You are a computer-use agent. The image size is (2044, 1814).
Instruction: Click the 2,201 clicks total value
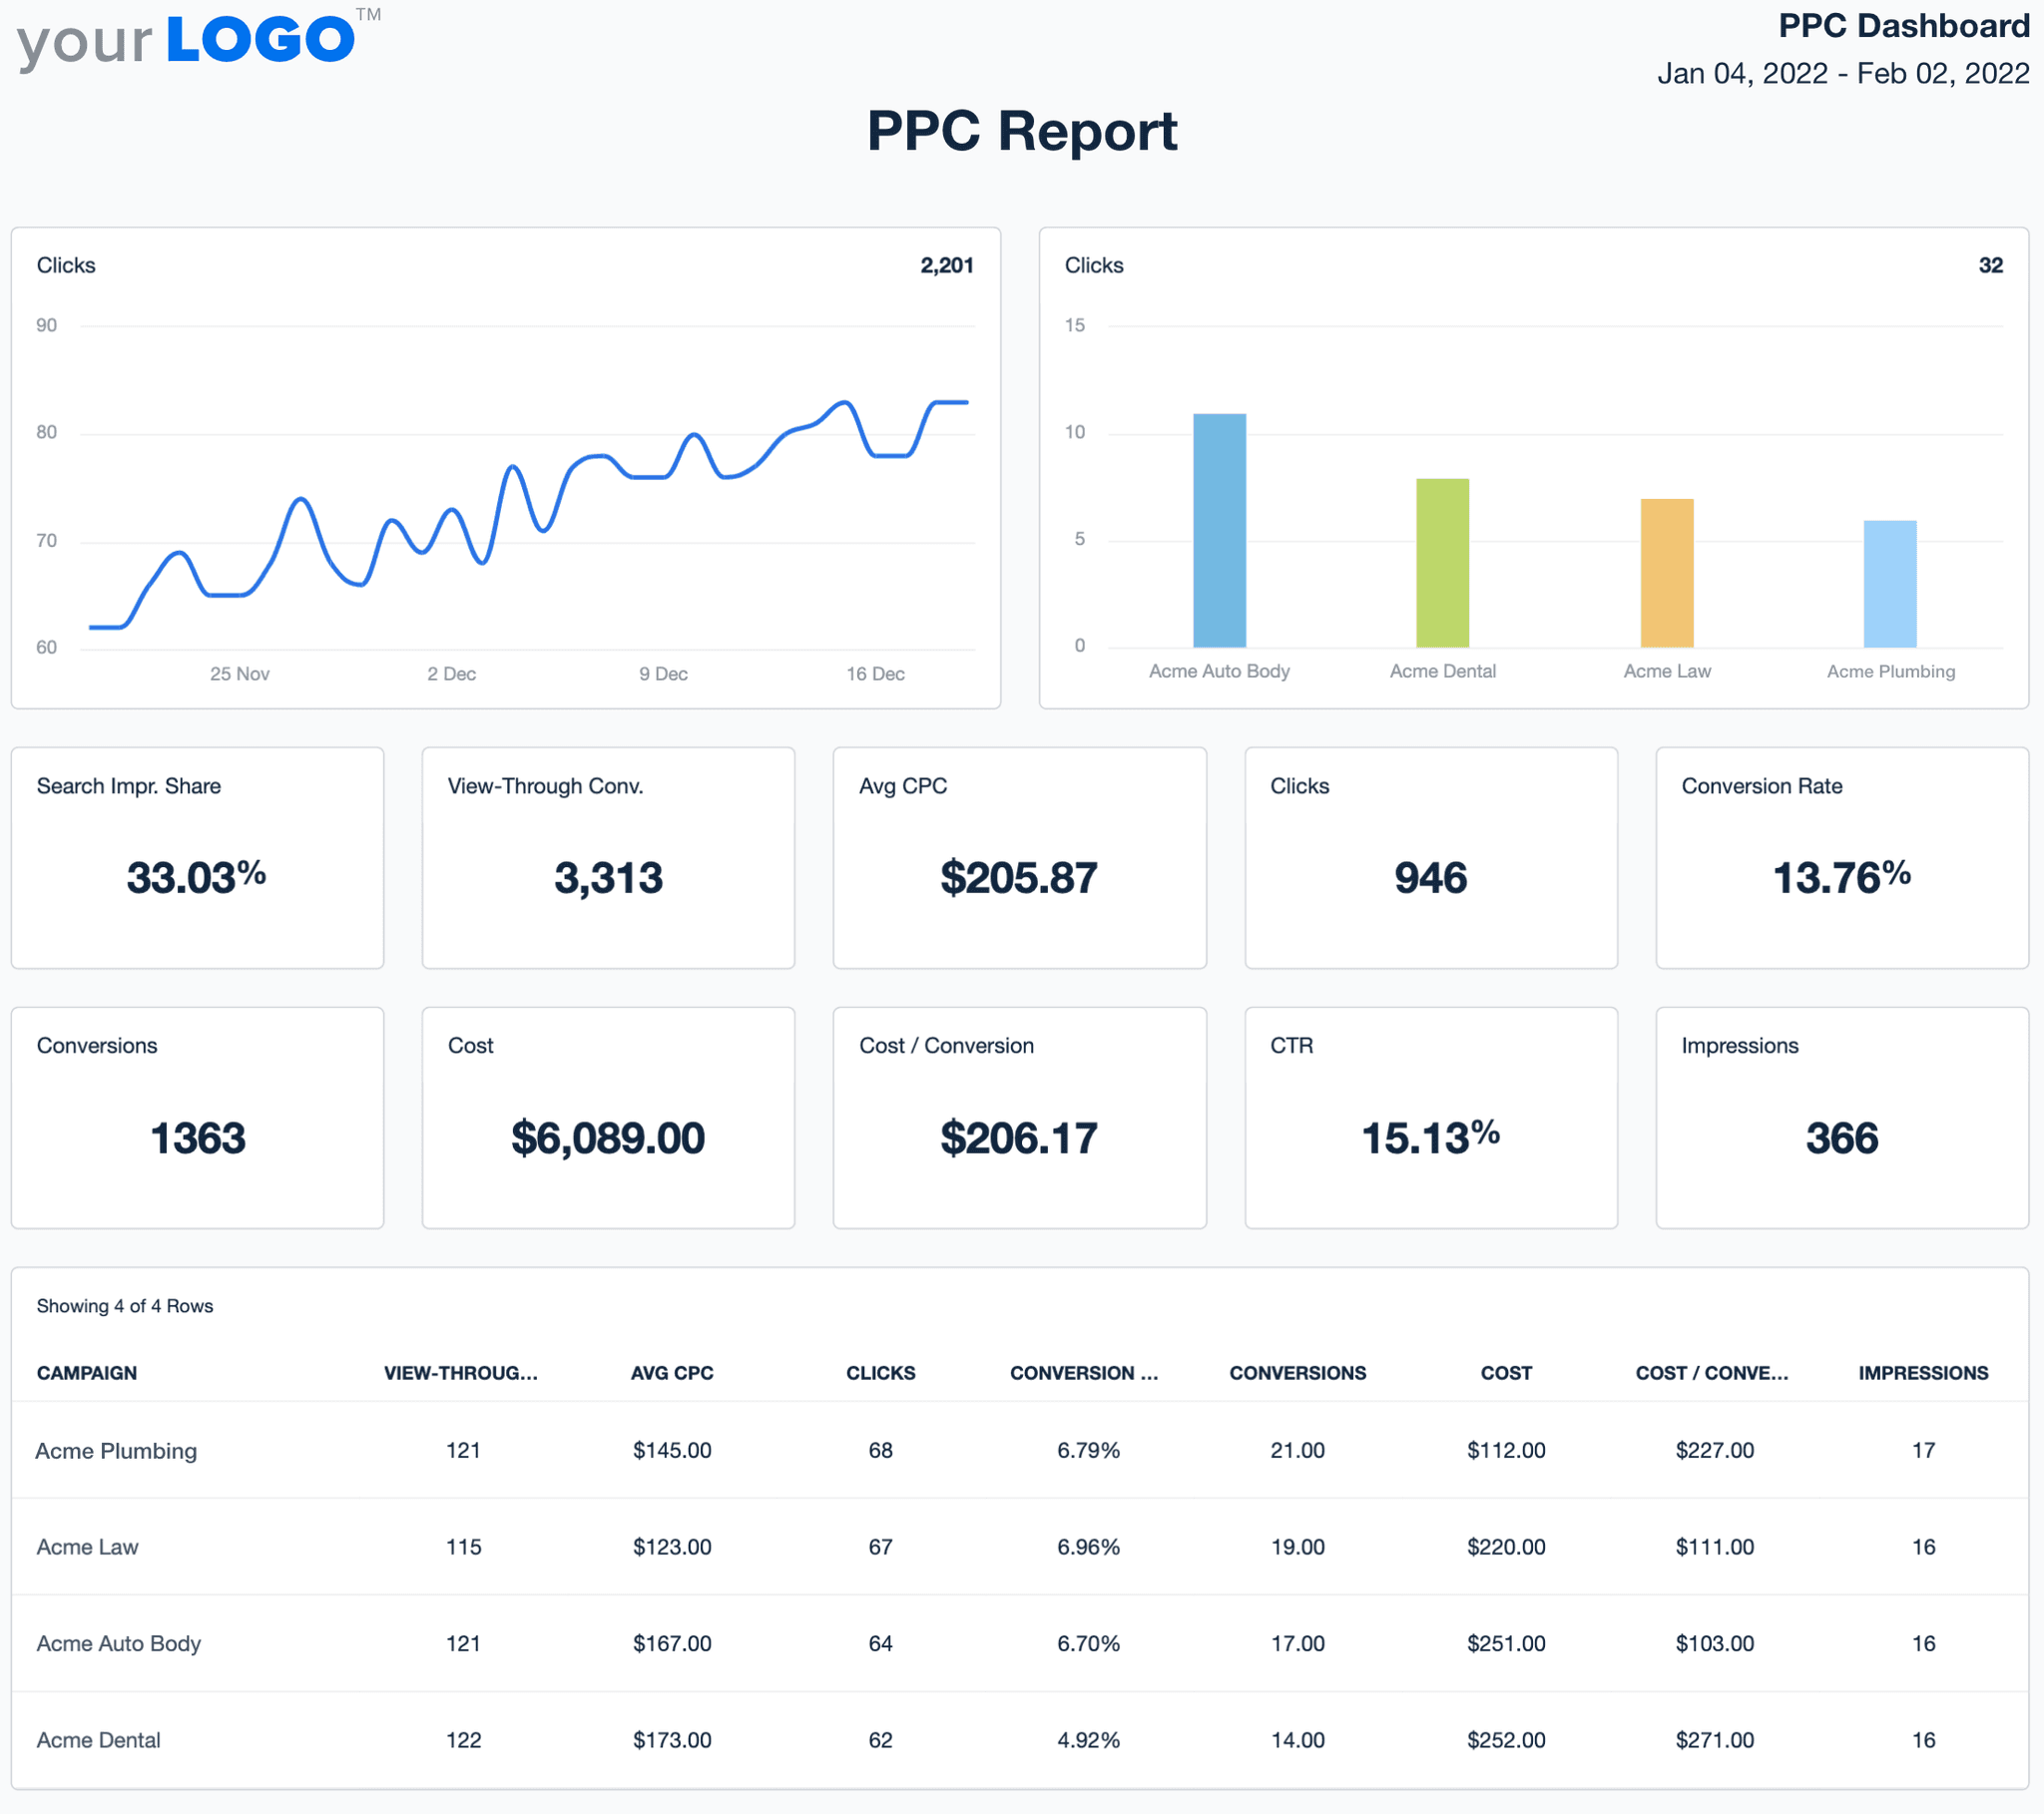(x=946, y=265)
